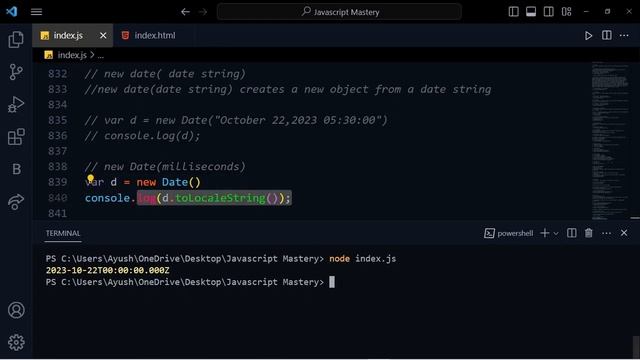
Task: Click the commented October date line 835
Action: 236,120
